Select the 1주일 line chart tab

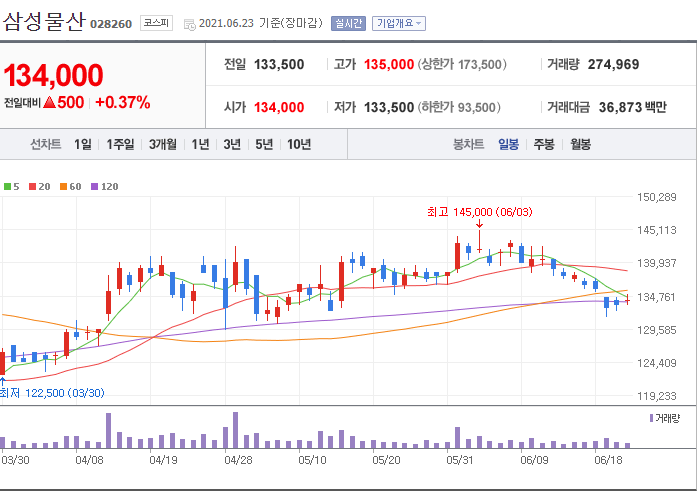(120, 144)
